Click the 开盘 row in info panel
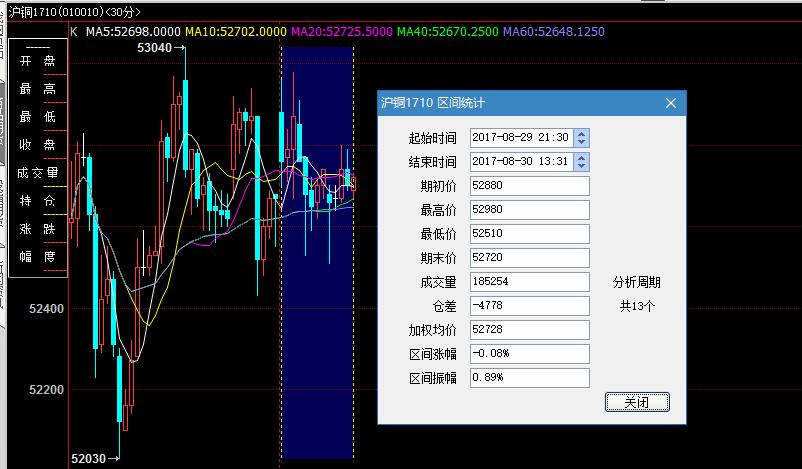The height and width of the screenshot is (469, 802). click(39, 61)
